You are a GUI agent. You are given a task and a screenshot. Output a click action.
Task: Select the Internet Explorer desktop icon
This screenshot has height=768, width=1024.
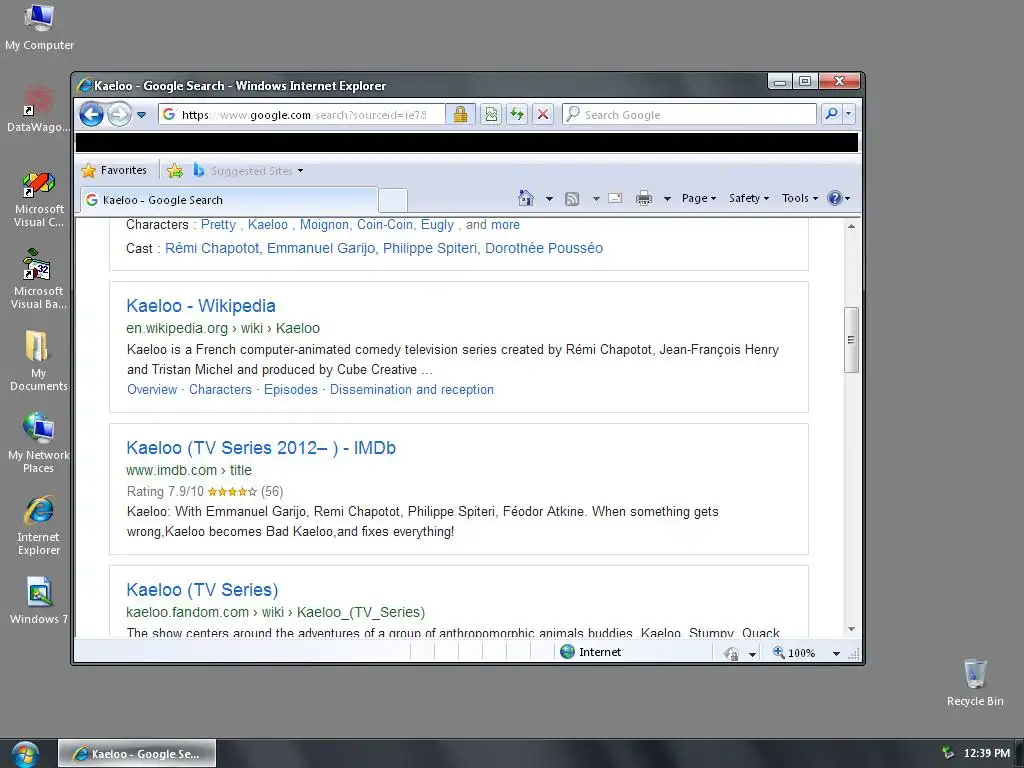39,525
